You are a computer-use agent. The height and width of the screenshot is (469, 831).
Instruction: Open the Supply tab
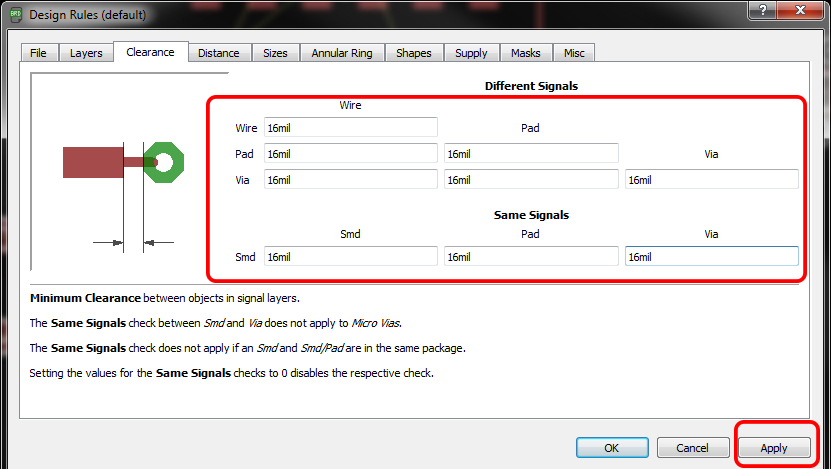point(471,53)
